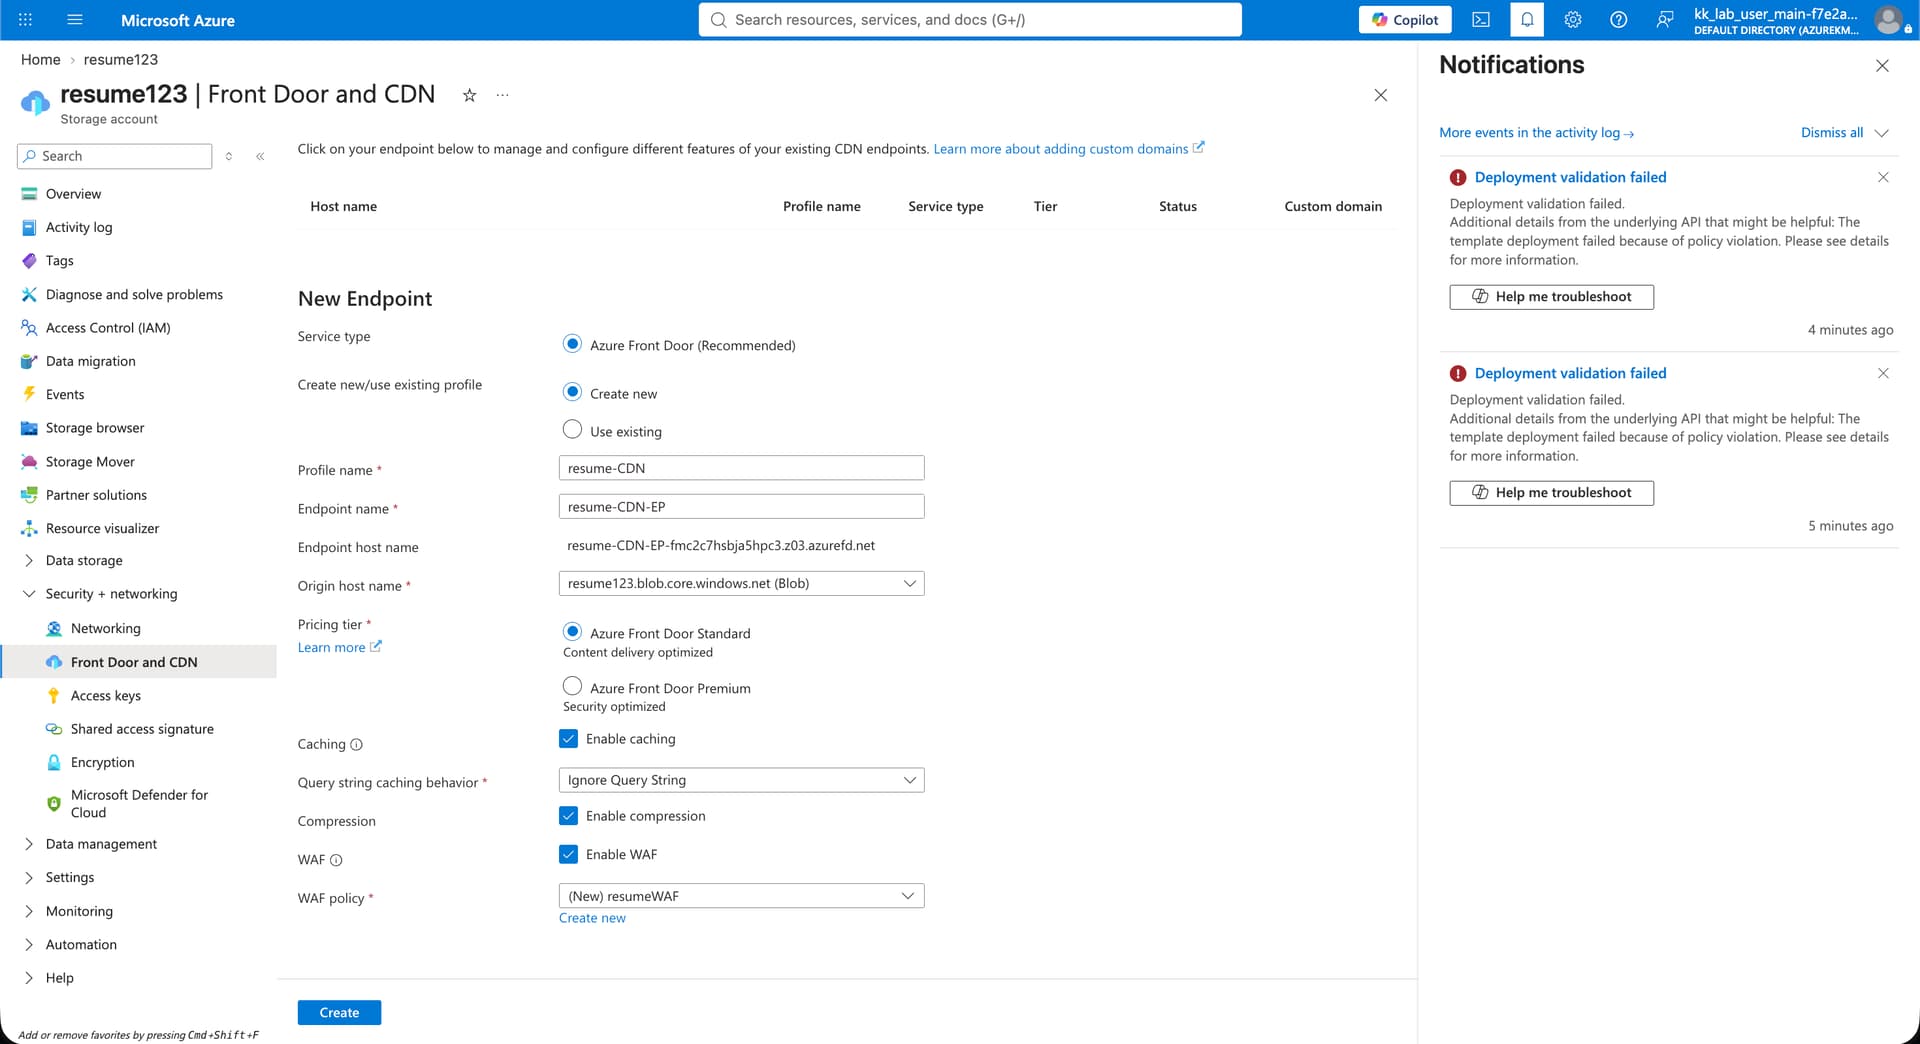Open the feedback icon in top bar

click(x=1665, y=20)
